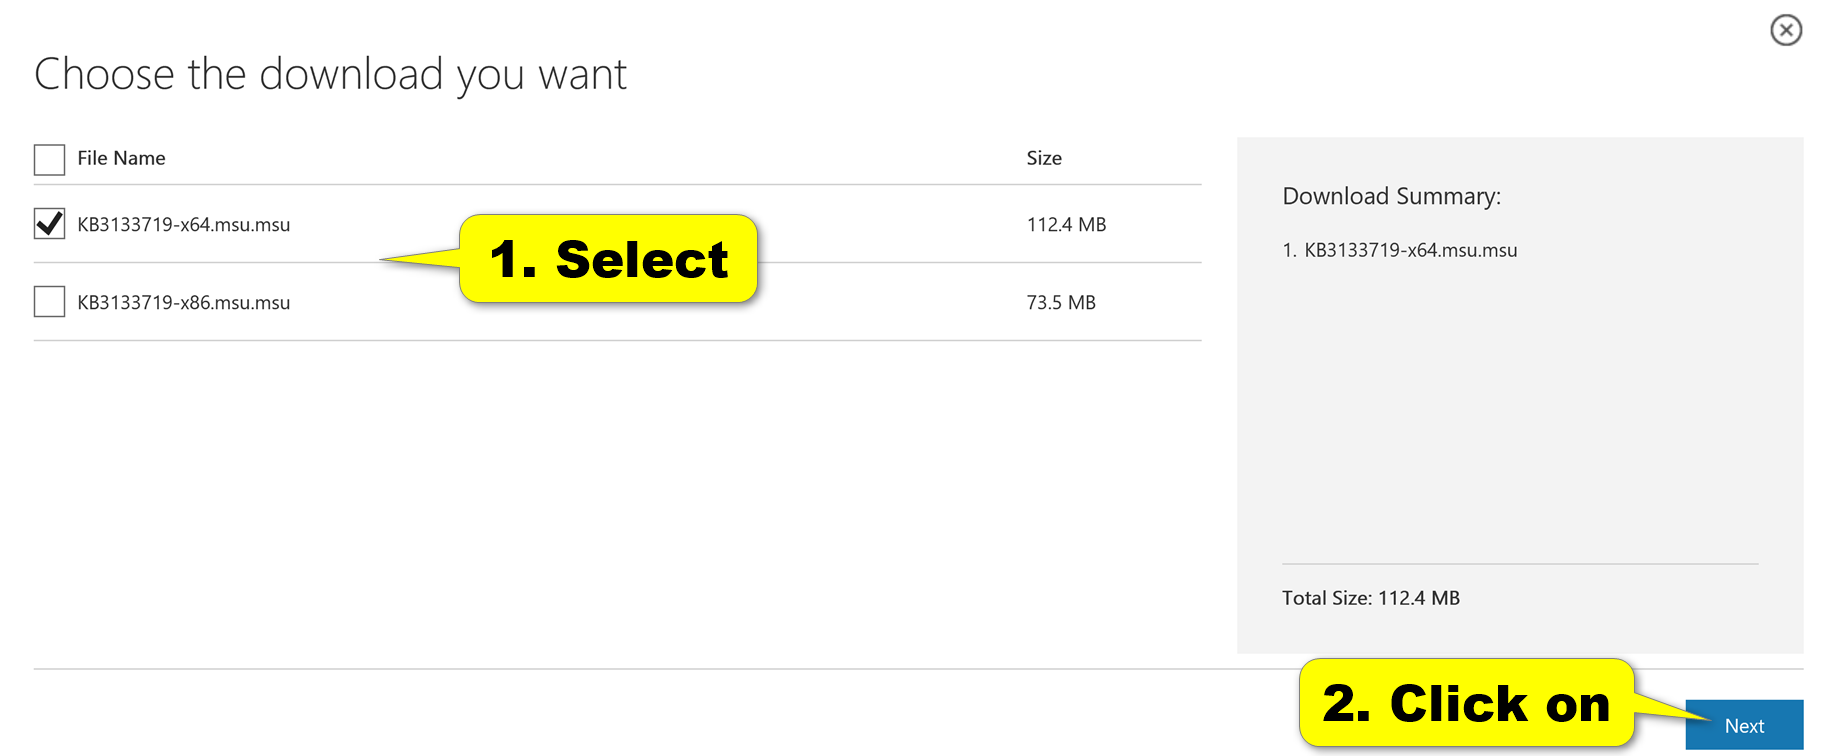Screen dimensions: 1822x756
Task: Close the download chooser with the X icon
Action: [x=1785, y=30]
